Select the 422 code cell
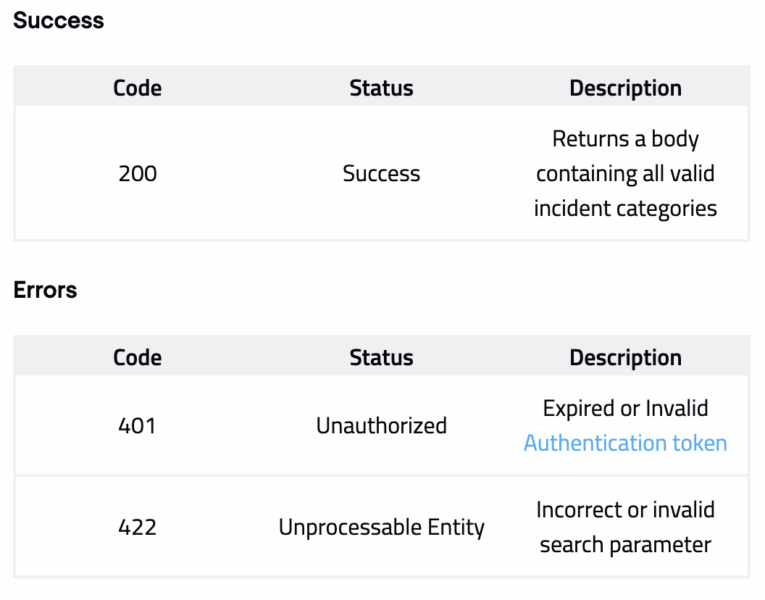This screenshot has height=600, width=765. point(137,527)
